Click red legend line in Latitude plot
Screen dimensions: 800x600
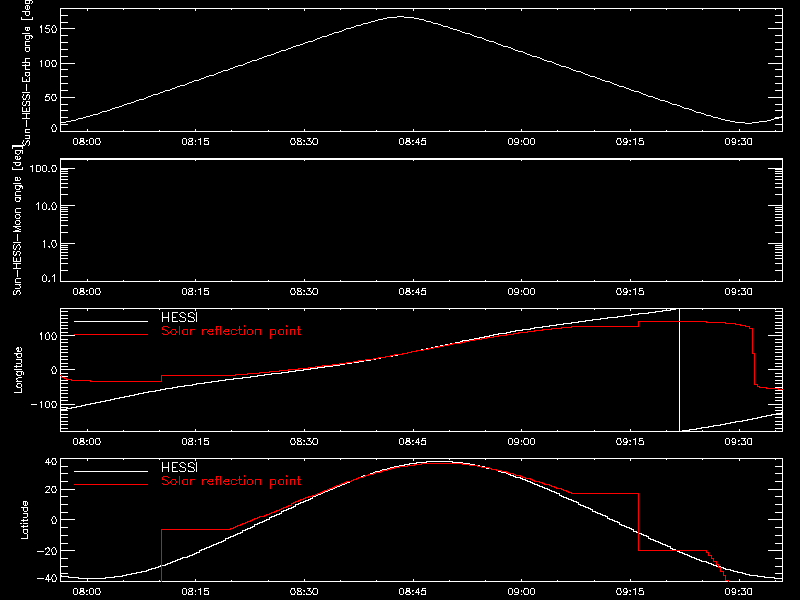click(111, 485)
